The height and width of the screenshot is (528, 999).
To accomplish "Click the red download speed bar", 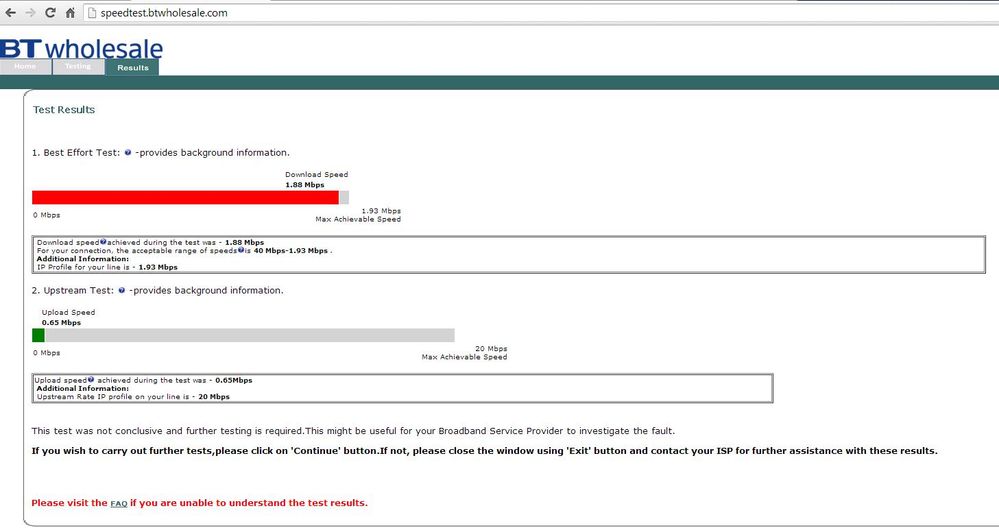I will (x=185, y=197).
